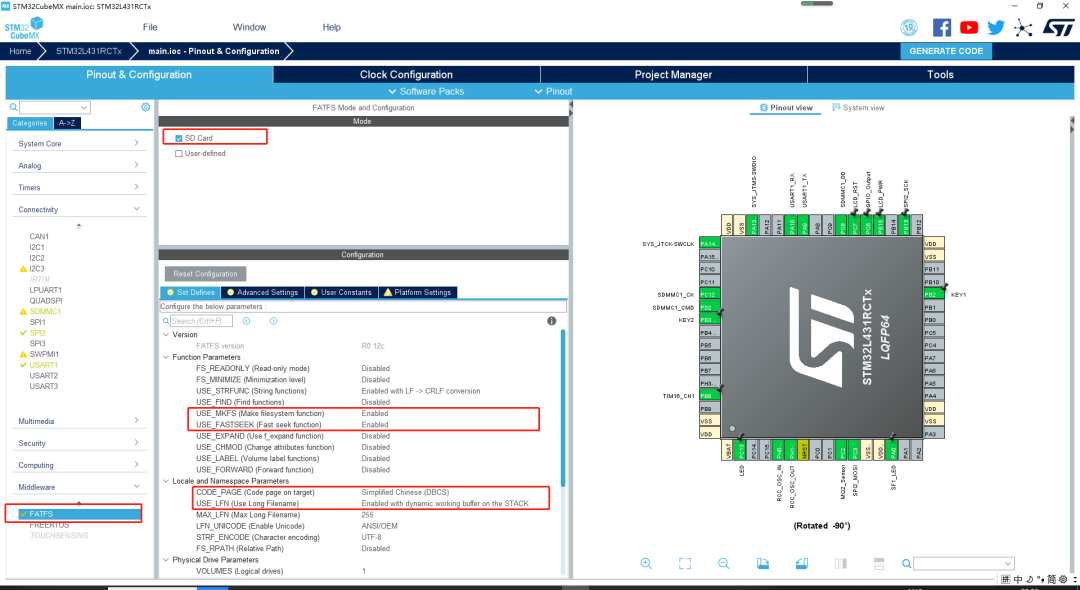
Task: Collapse the Function Parameters group
Action: [x=166, y=357]
